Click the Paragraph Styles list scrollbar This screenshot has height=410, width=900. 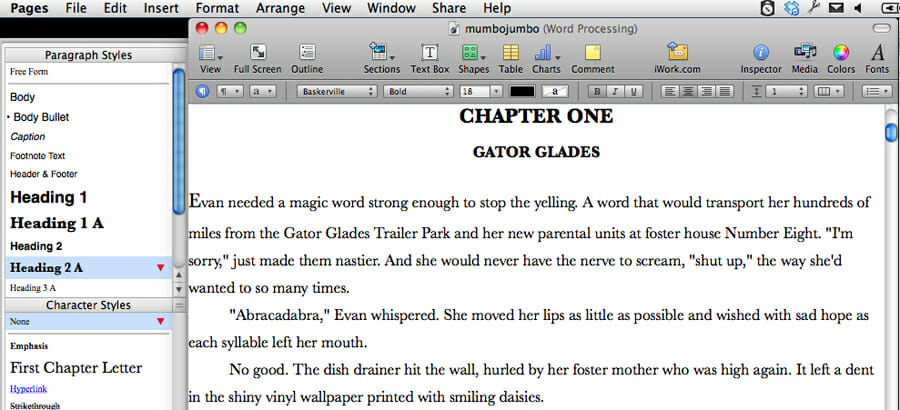click(179, 142)
